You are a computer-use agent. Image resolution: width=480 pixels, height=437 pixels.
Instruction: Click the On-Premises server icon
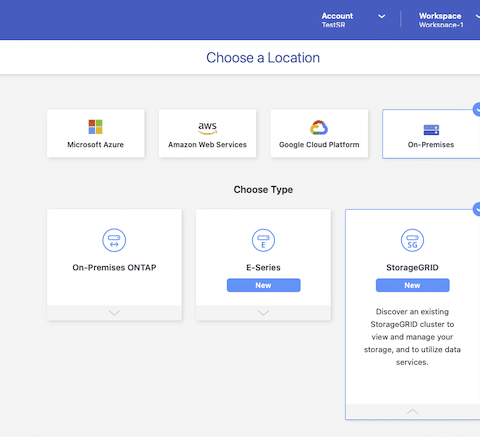tap(431, 130)
